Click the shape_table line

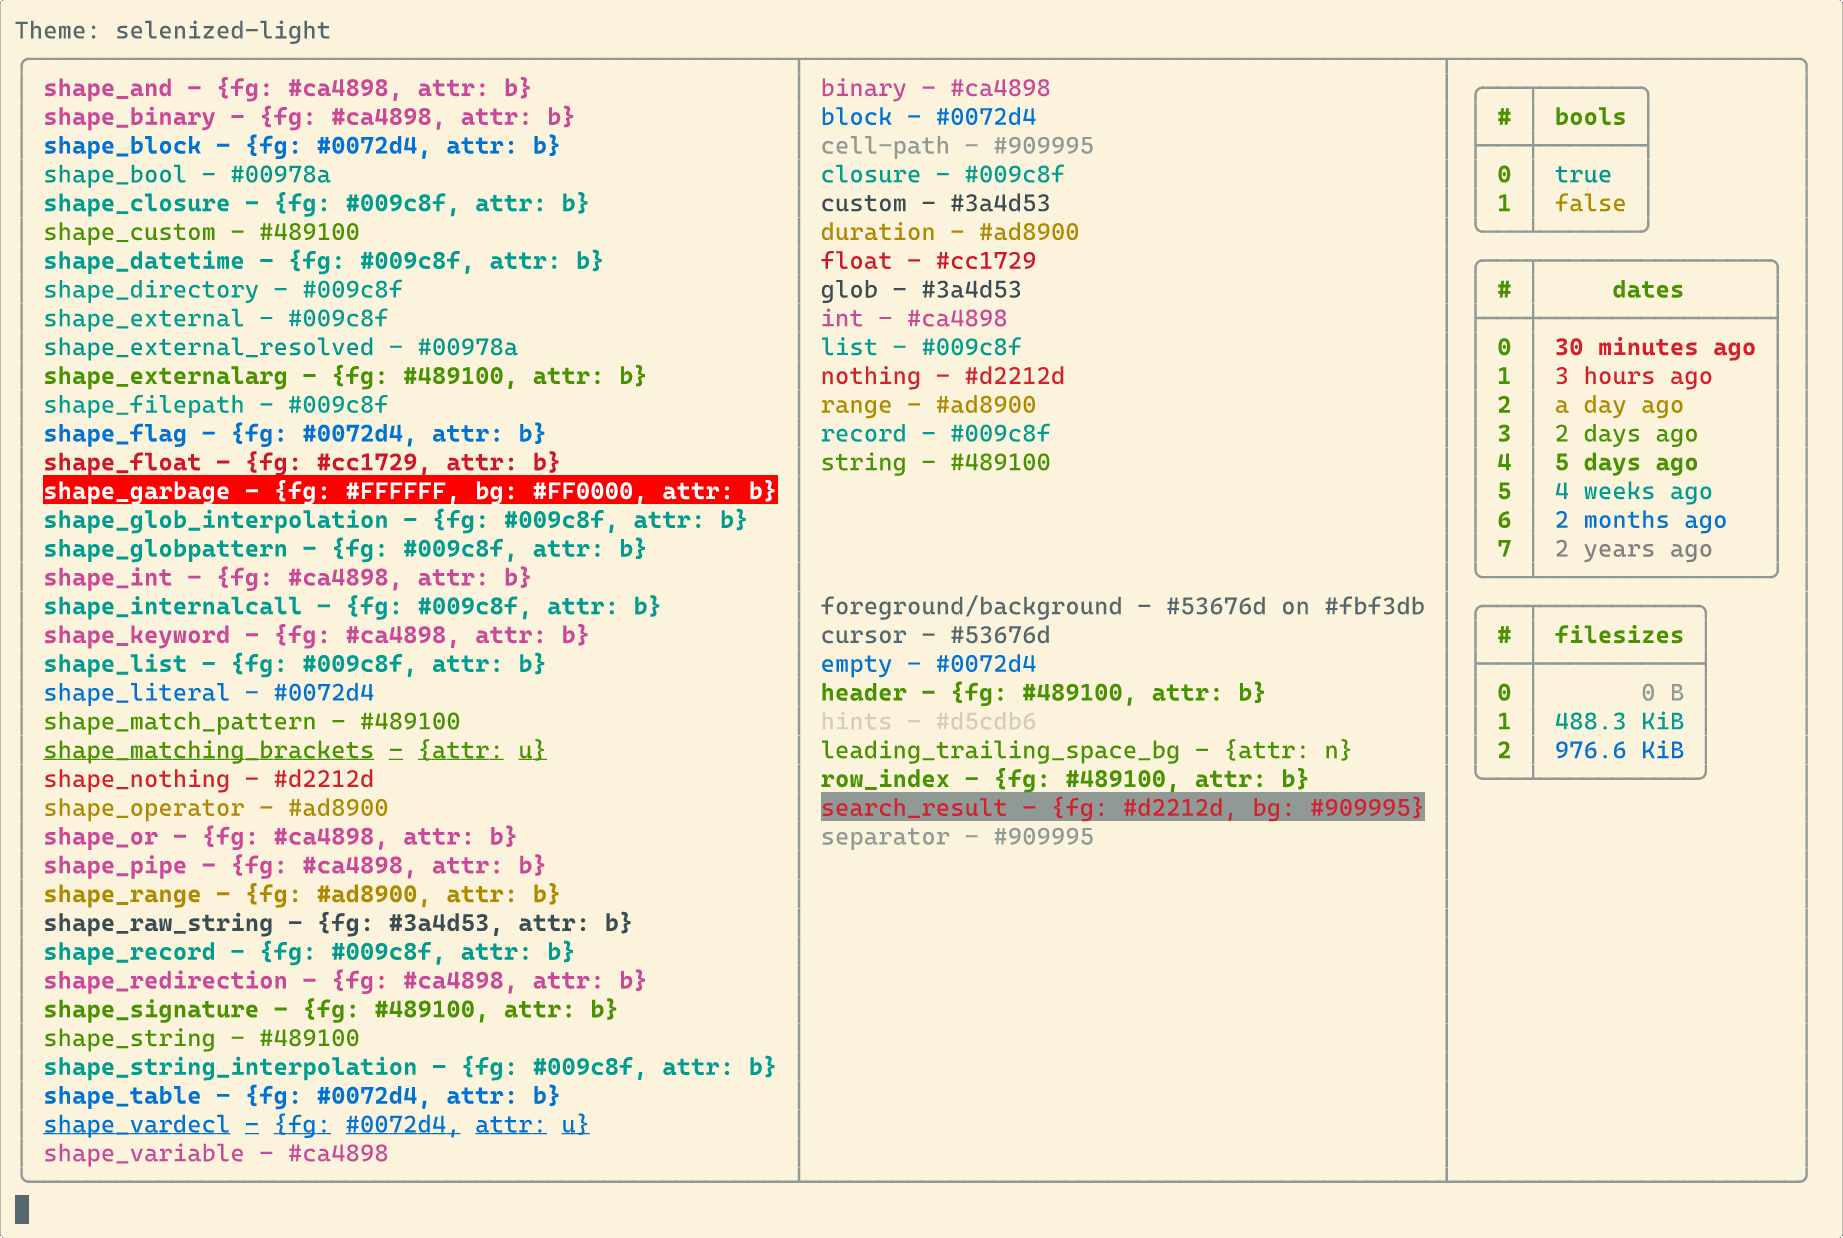point(302,1097)
